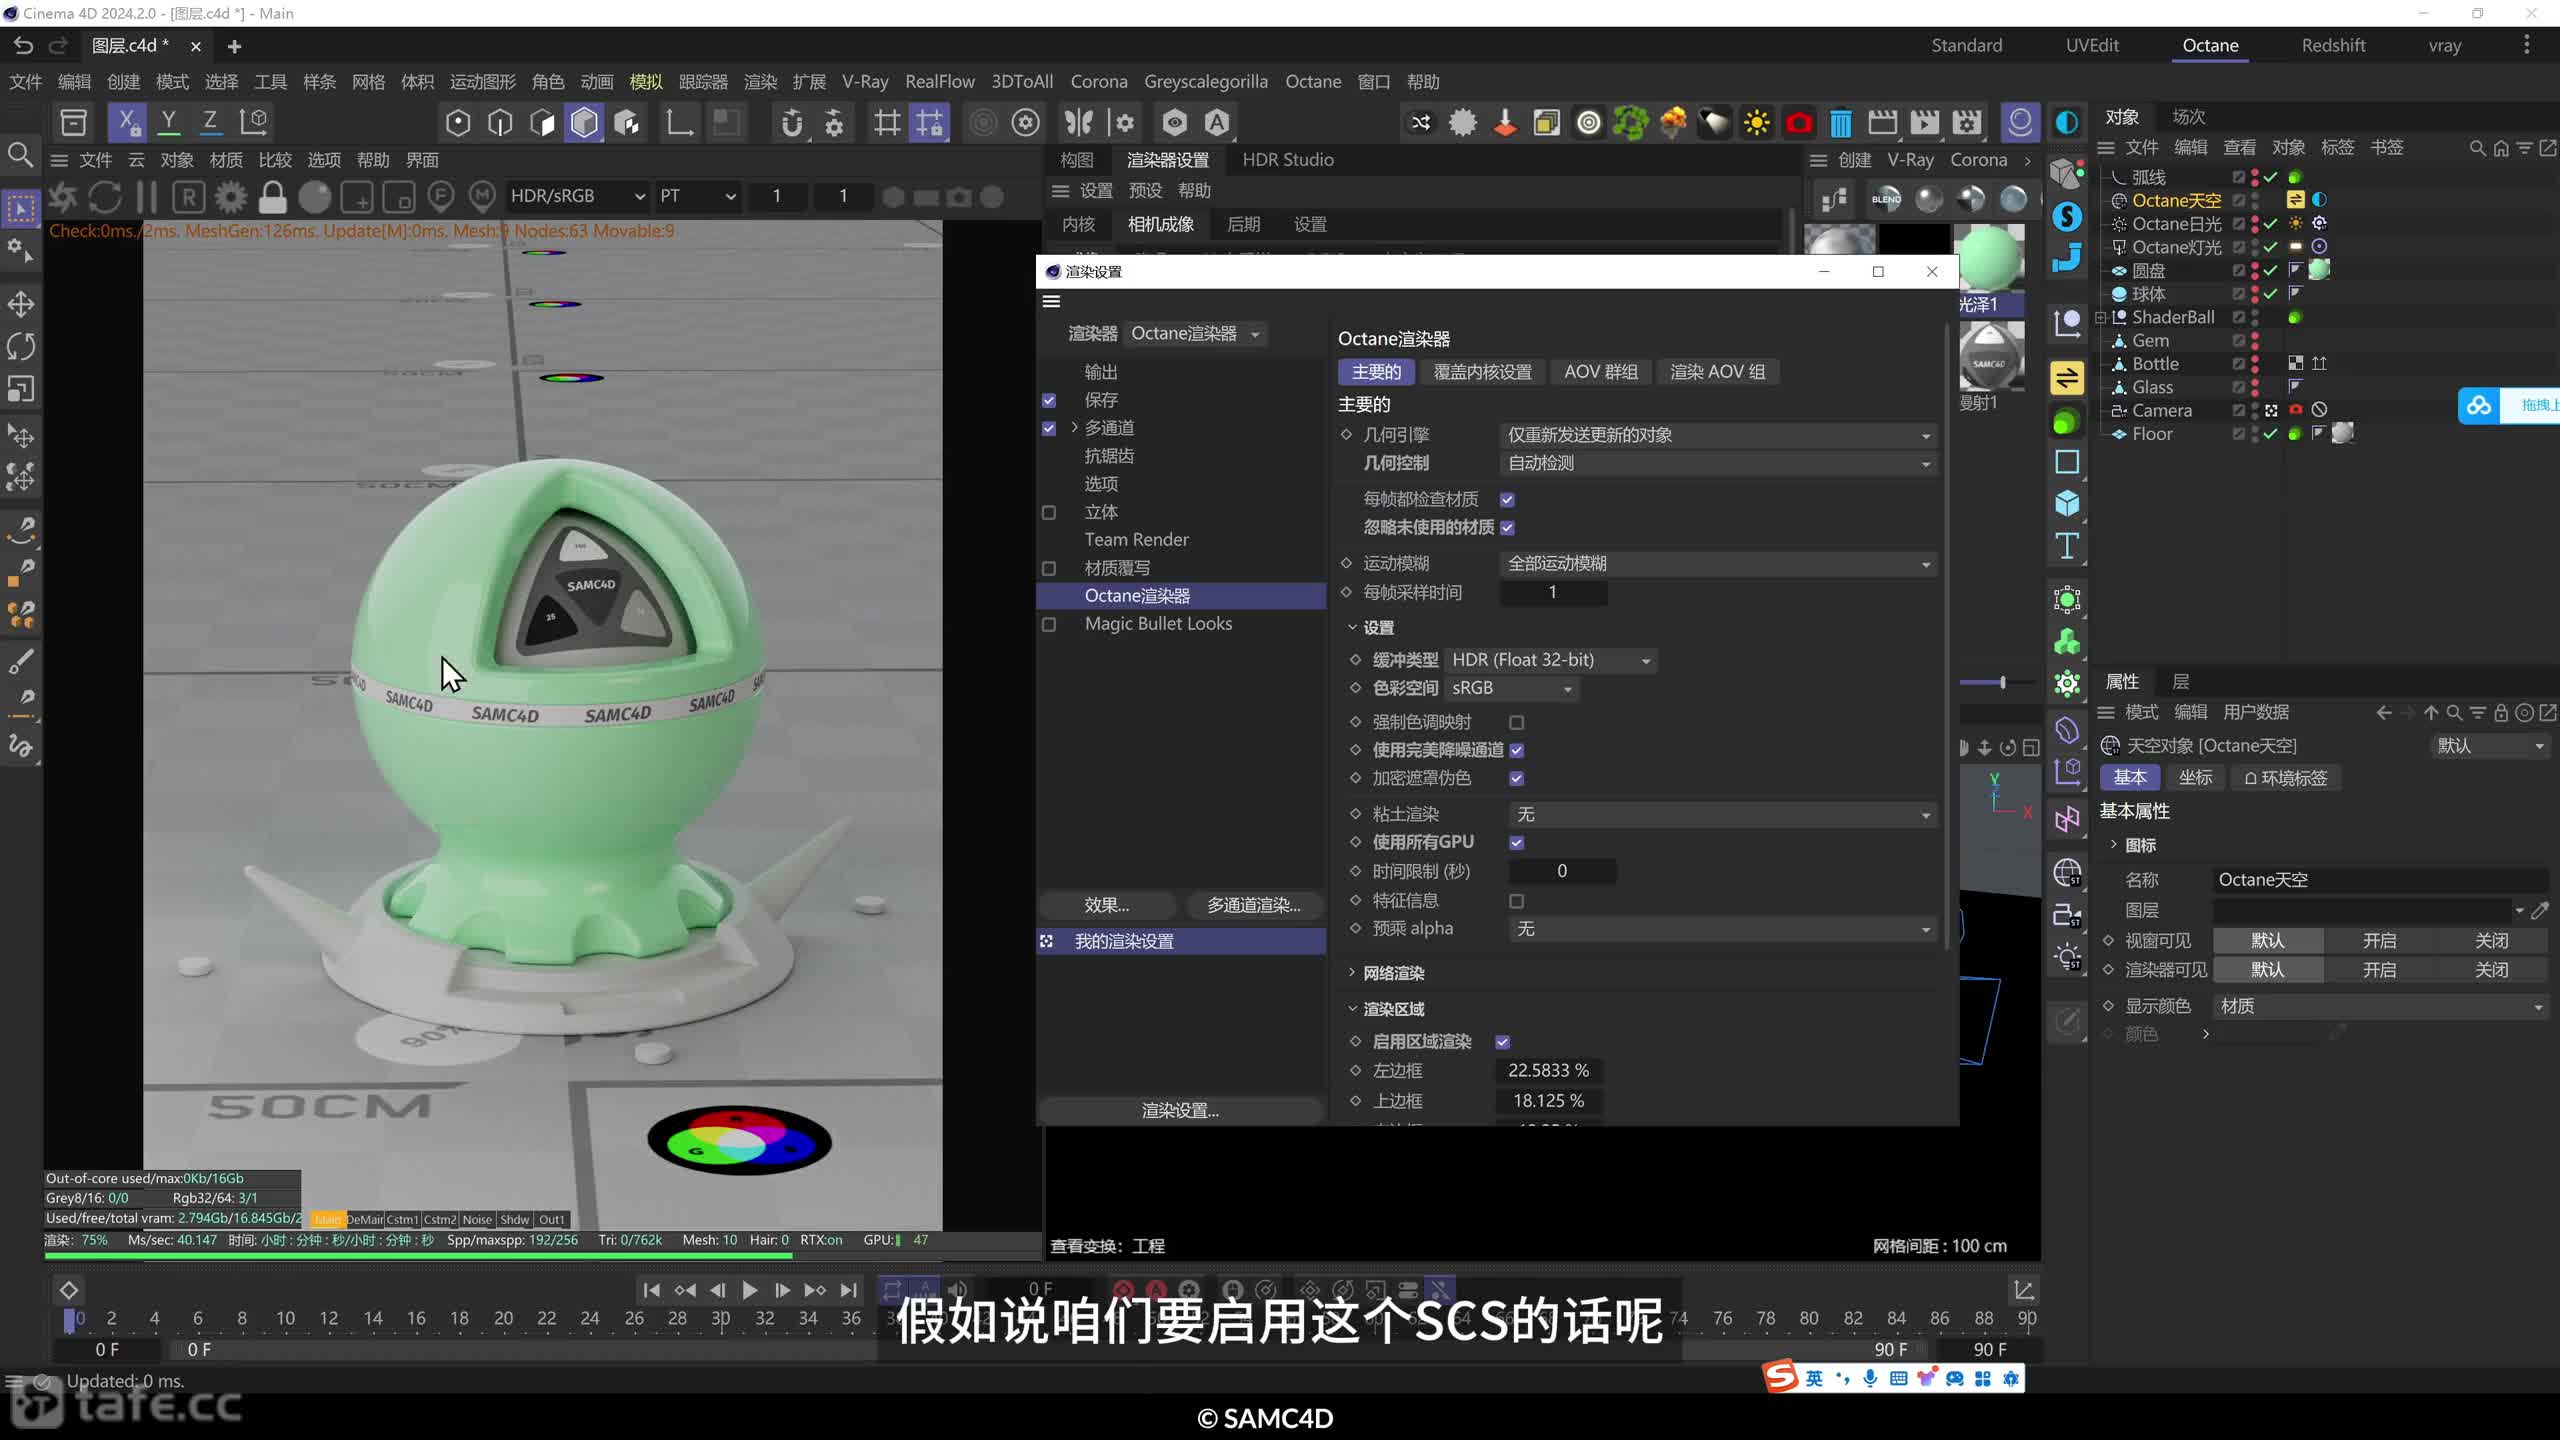The width and height of the screenshot is (2560, 1440).
Task: Open the 几何引擎 dropdown
Action: pos(1718,435)
